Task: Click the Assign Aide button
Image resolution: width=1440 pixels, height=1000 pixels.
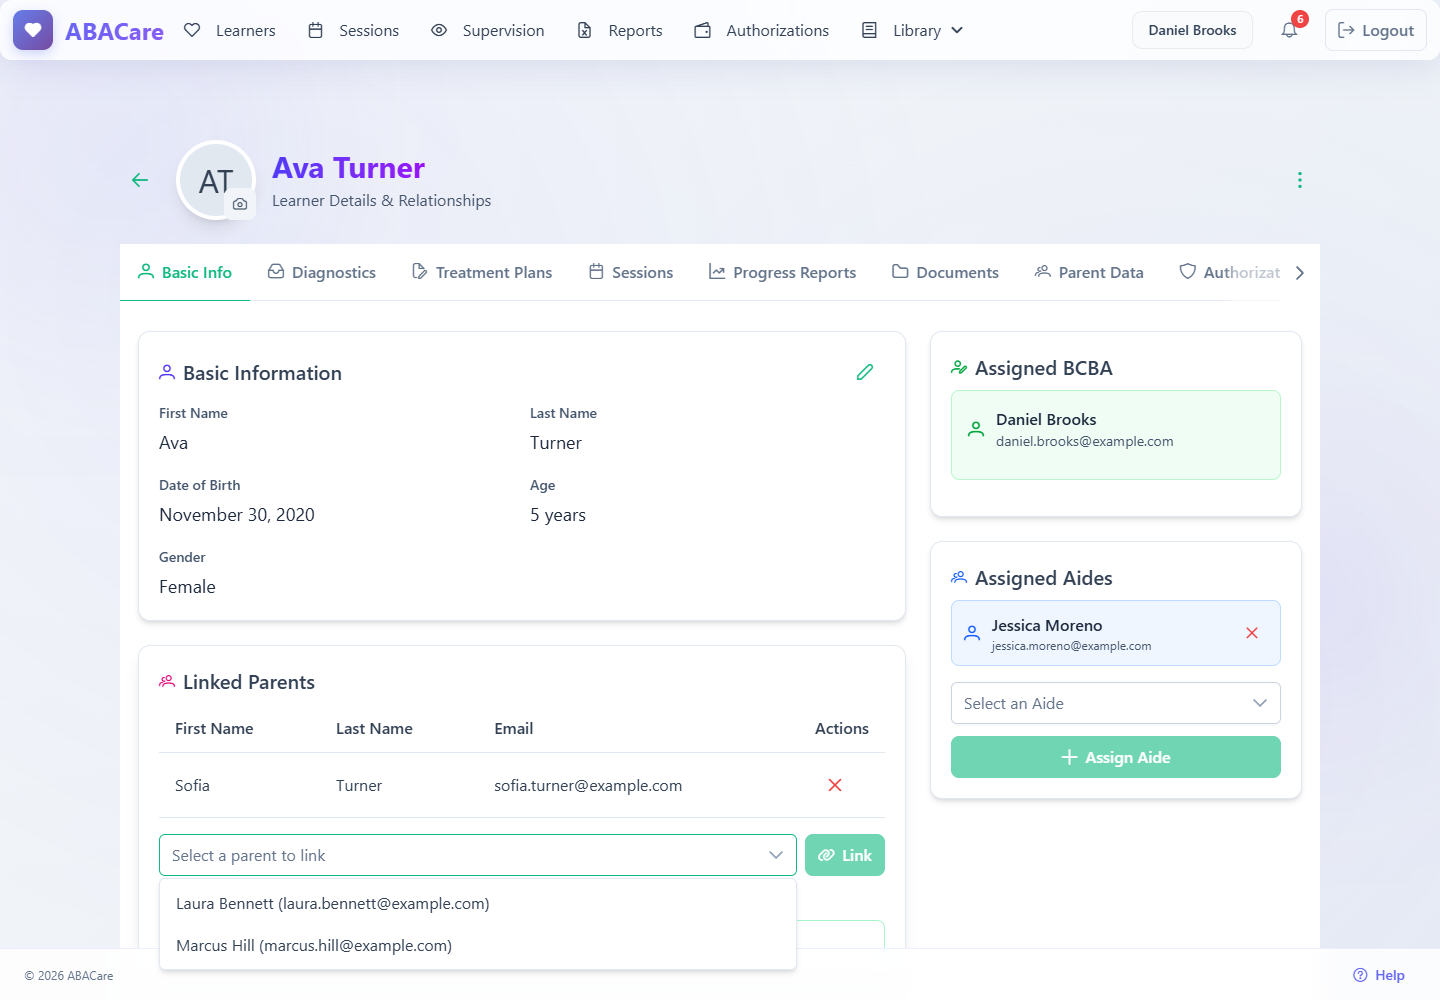Action: click(1116, 757)
